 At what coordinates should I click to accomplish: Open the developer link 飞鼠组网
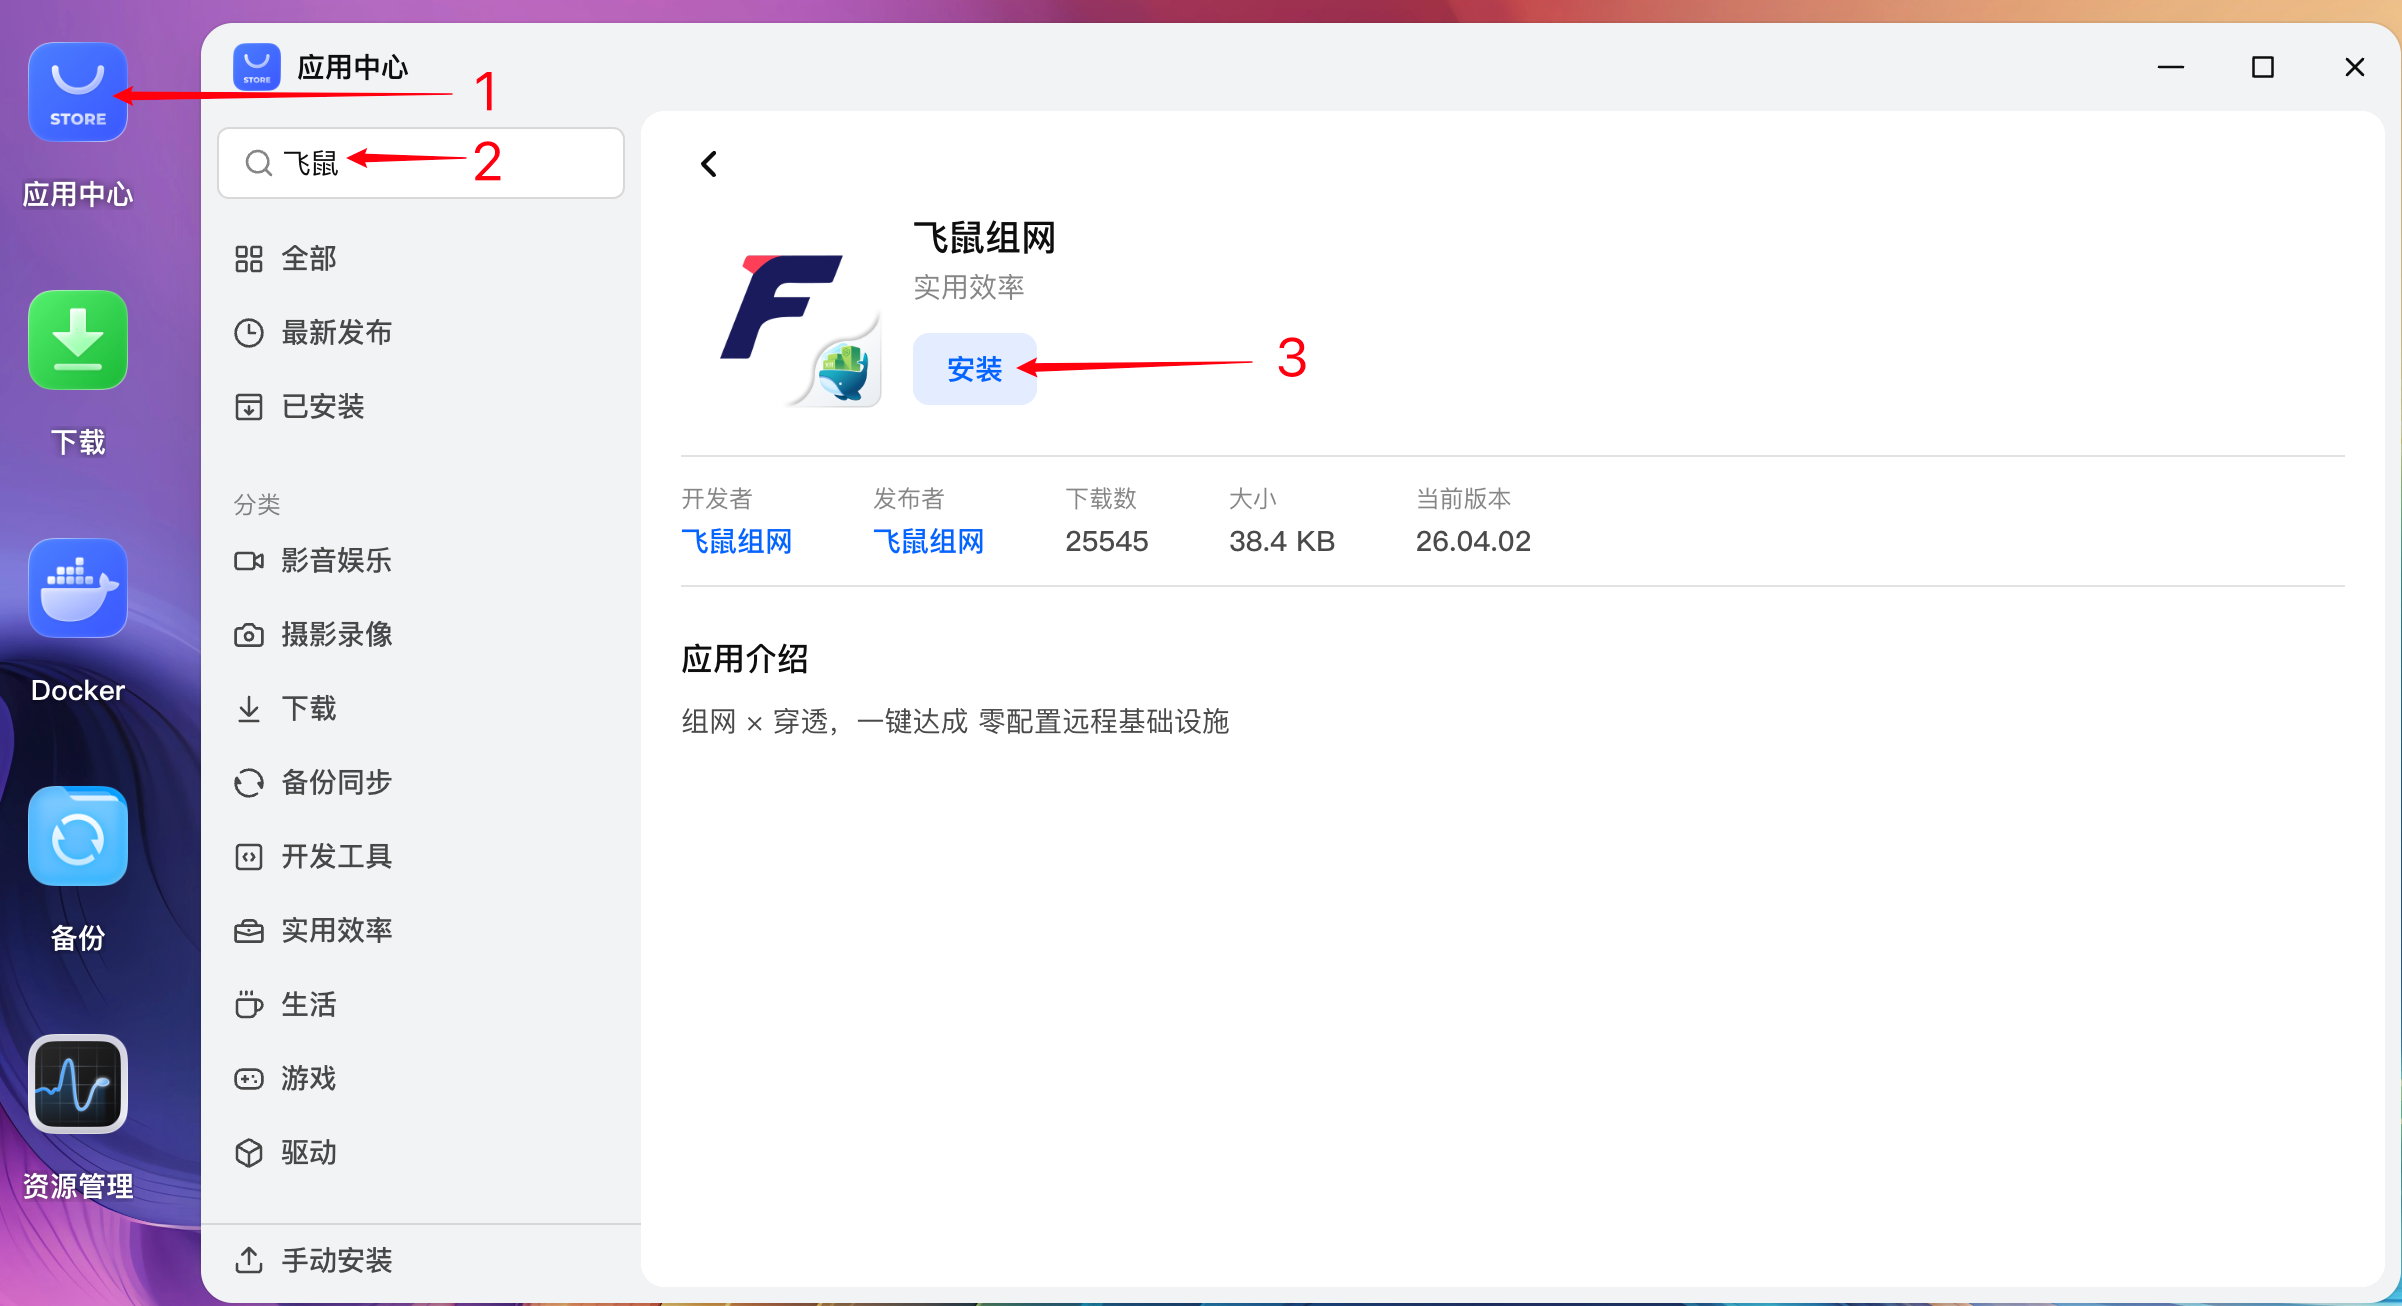coord(737,542)
